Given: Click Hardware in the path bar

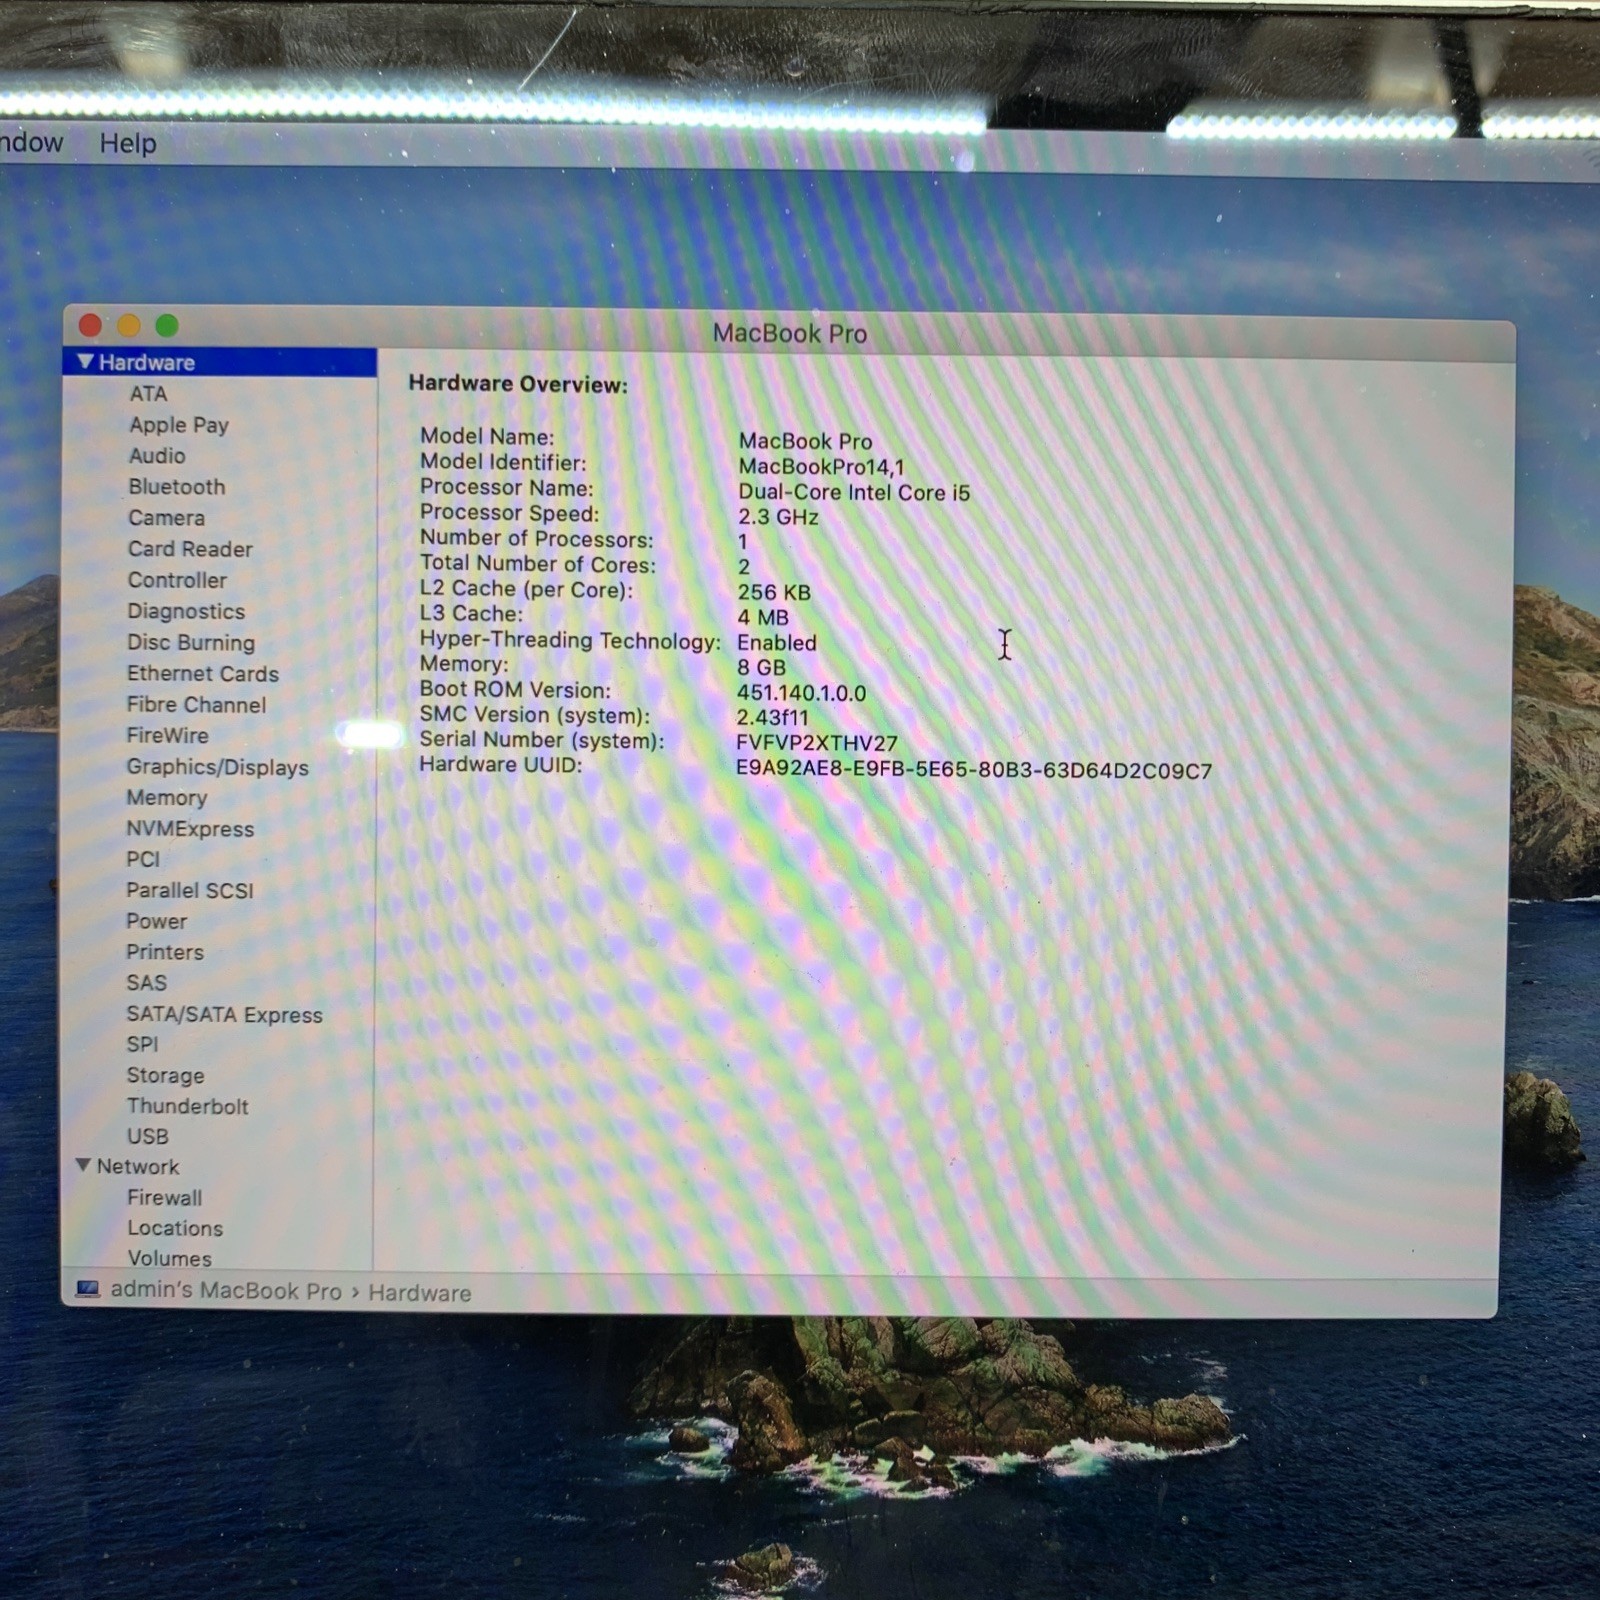Looking at the screenshot, I should 420,1293.
